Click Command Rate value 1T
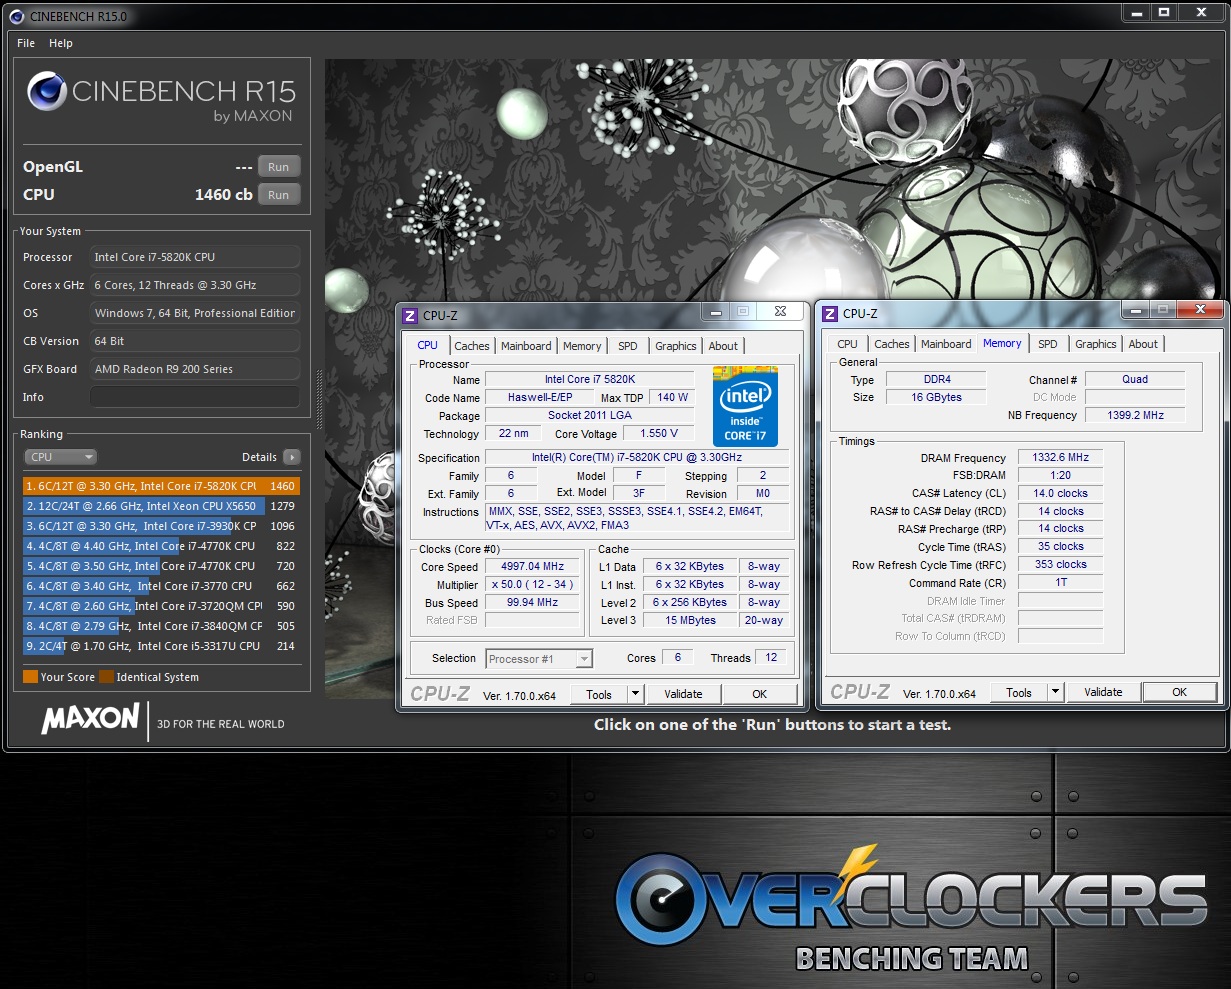1231x989 pixels. coord(1060,582)
